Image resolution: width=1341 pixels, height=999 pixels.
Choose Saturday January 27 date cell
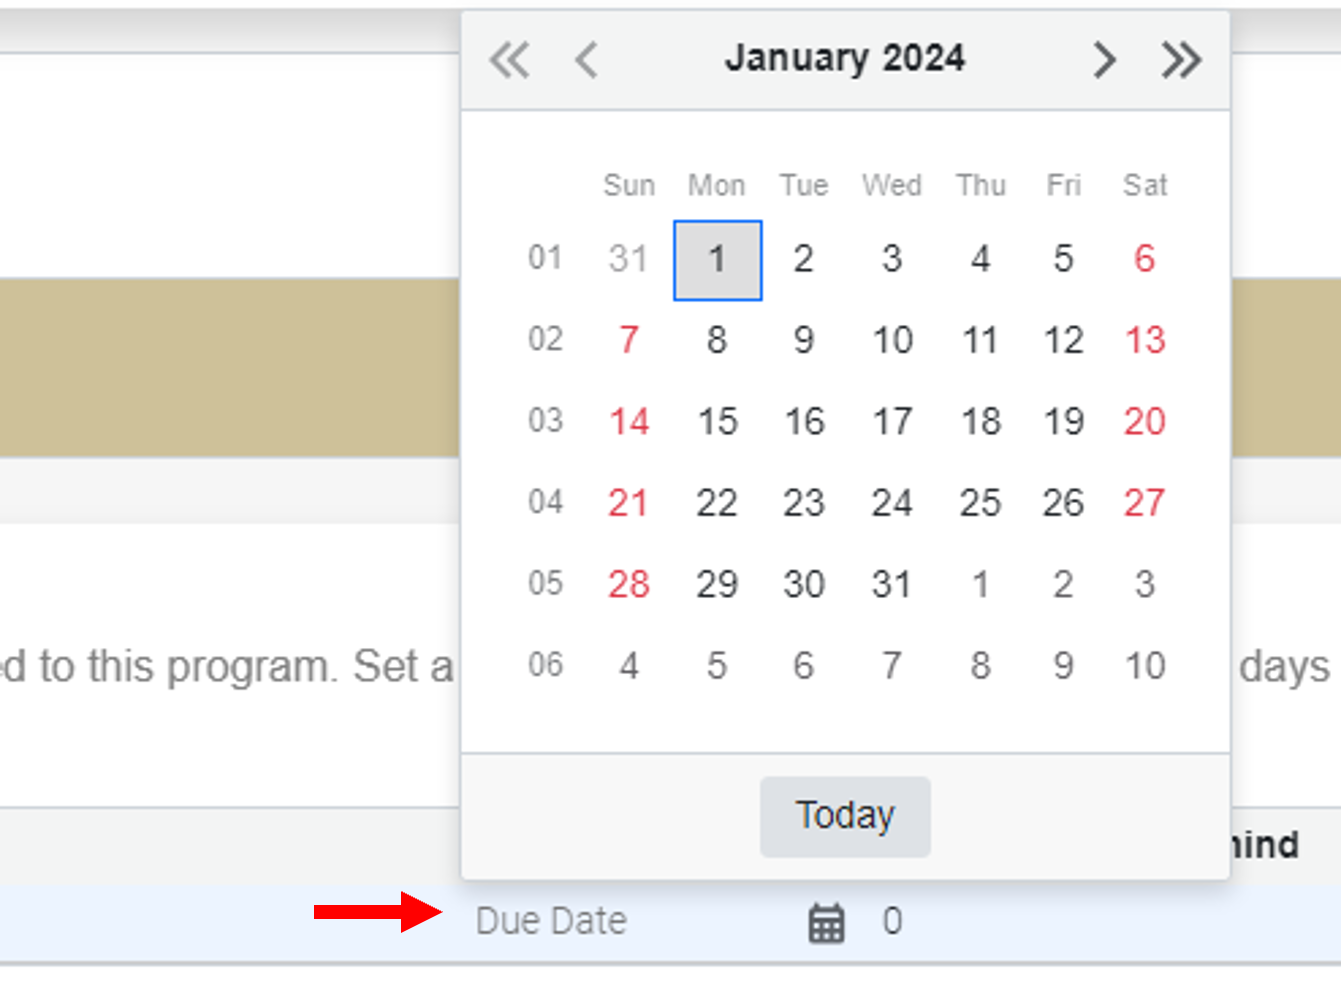point(1144,503)
